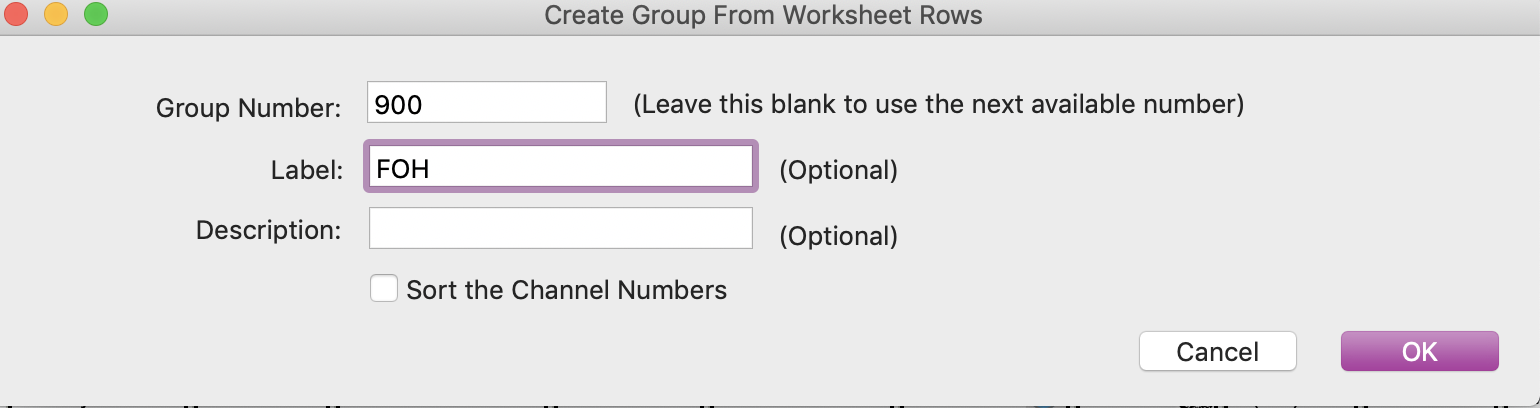Click the "Leave this blank" hint text
Screen dimensions: 1540x408
click(939, 104)
